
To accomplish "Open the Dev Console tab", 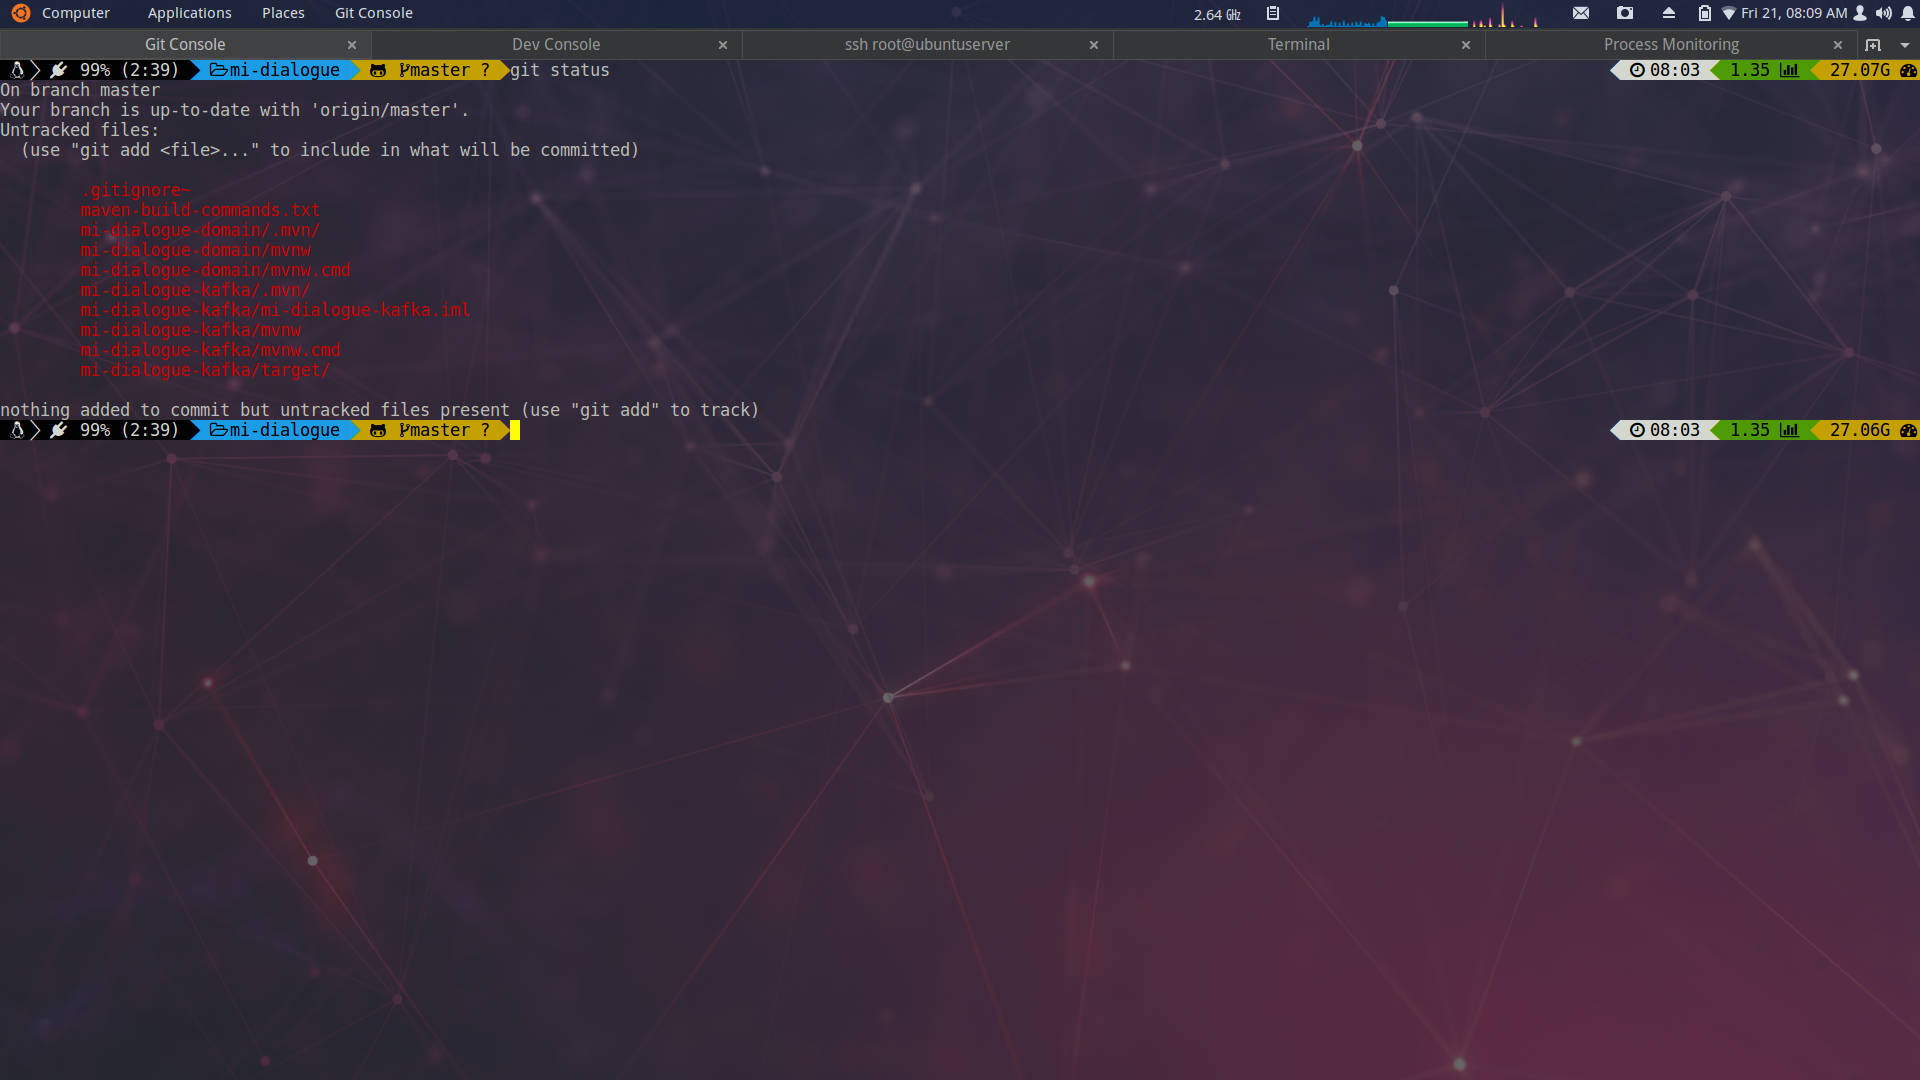I will point(555,44).
